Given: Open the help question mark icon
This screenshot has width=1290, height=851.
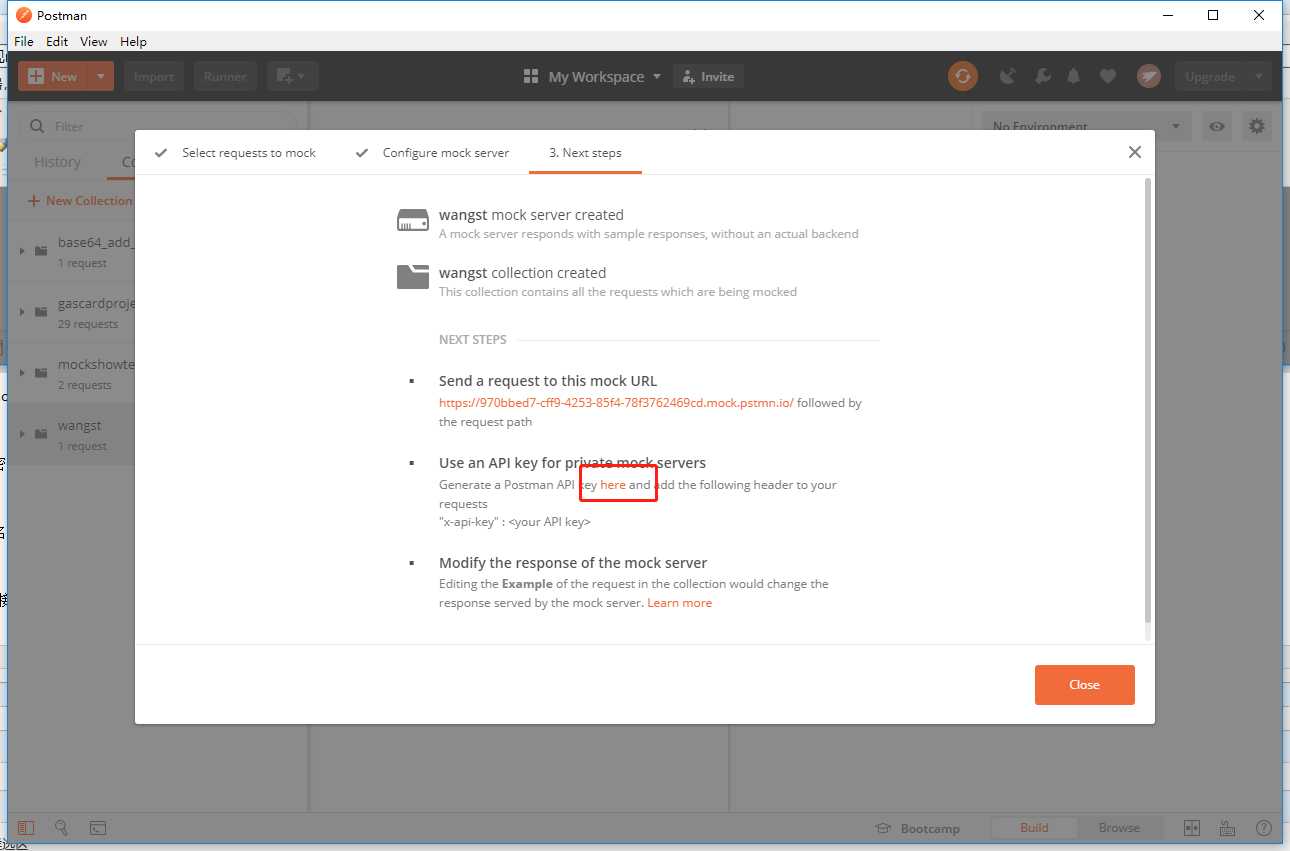Looking at the screenshot, I should click(x=1263, y=828).
